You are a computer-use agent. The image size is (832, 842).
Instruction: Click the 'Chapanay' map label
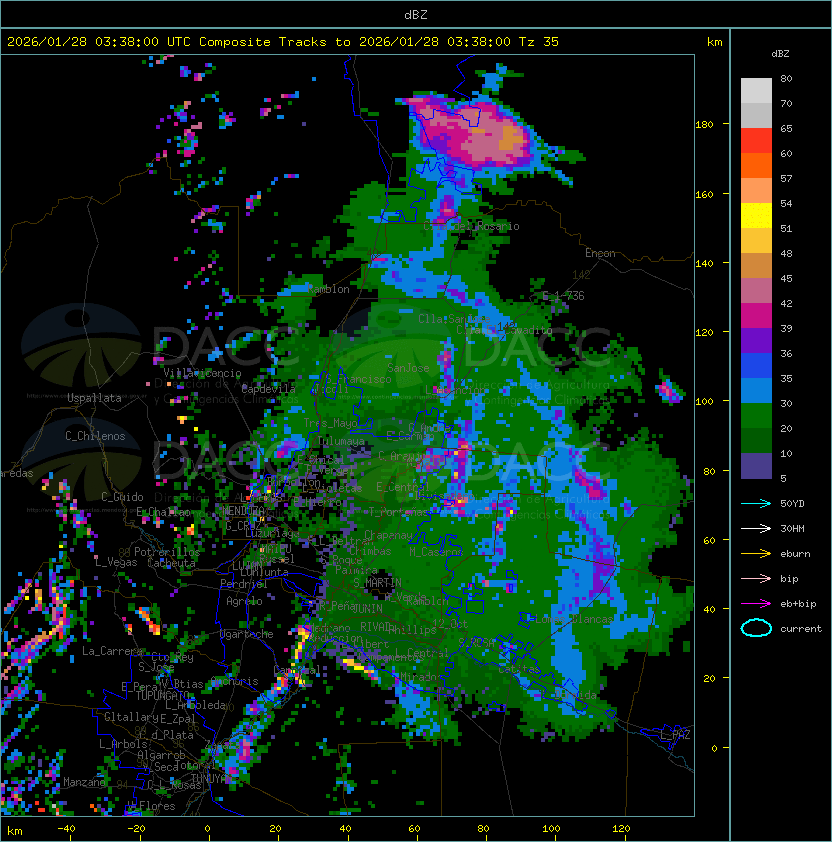pyautogui.click(x=389, y=535)
